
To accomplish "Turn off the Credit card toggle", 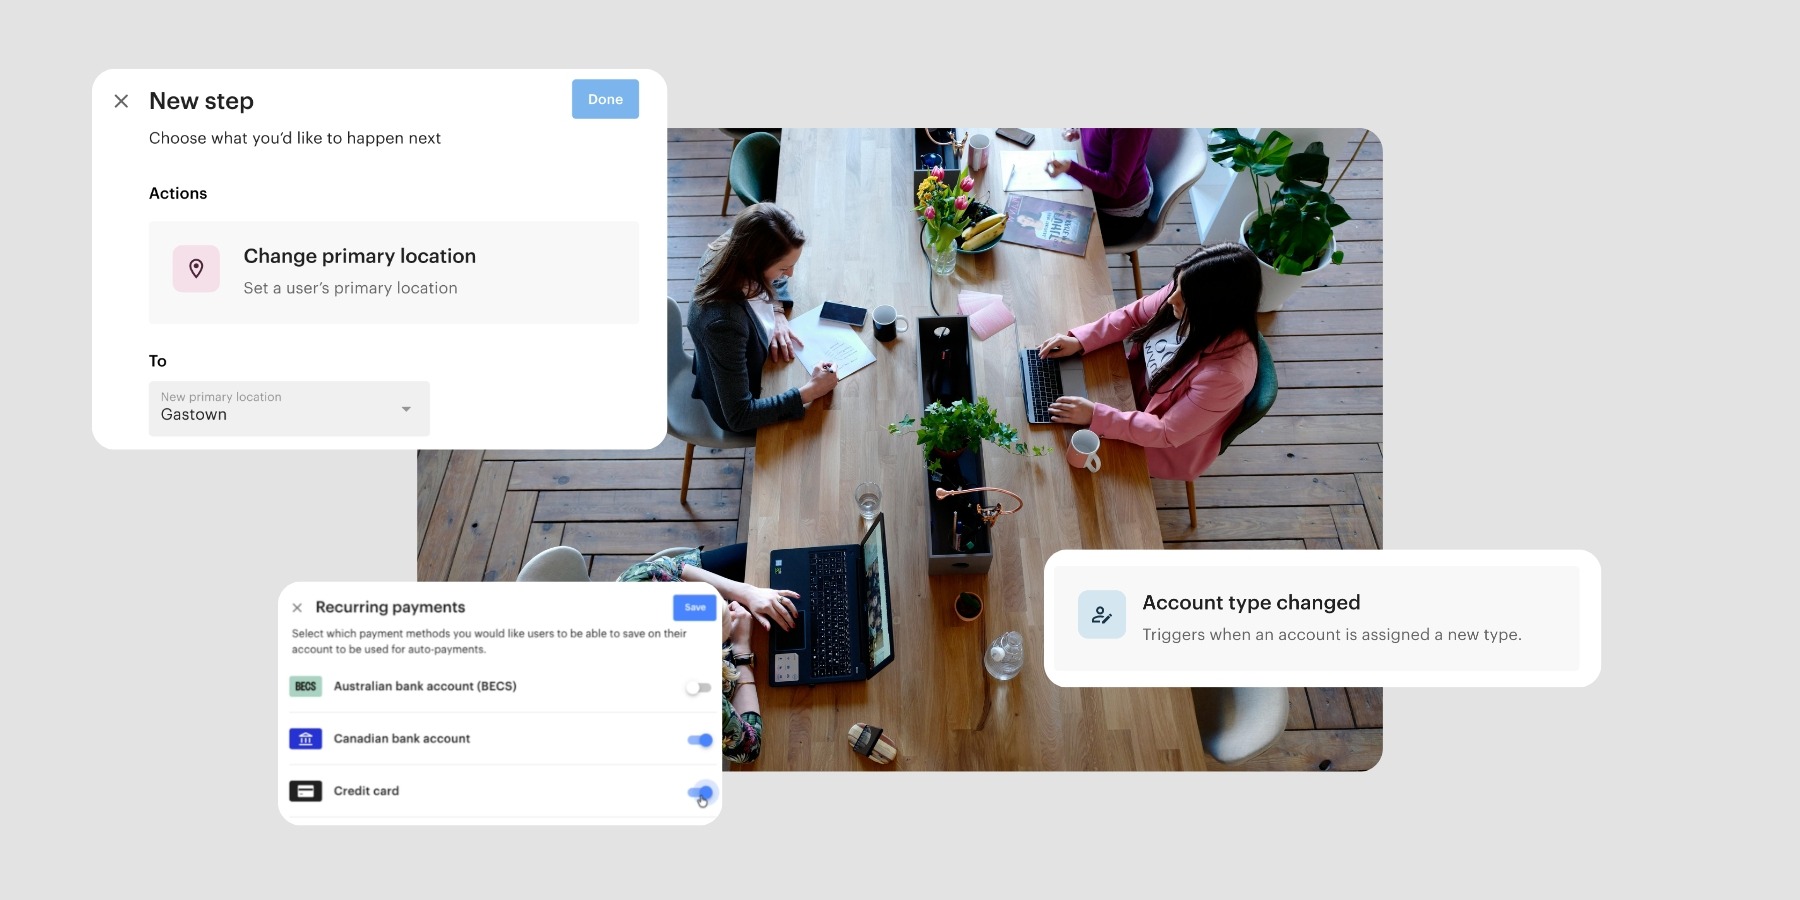I will 700,793.
